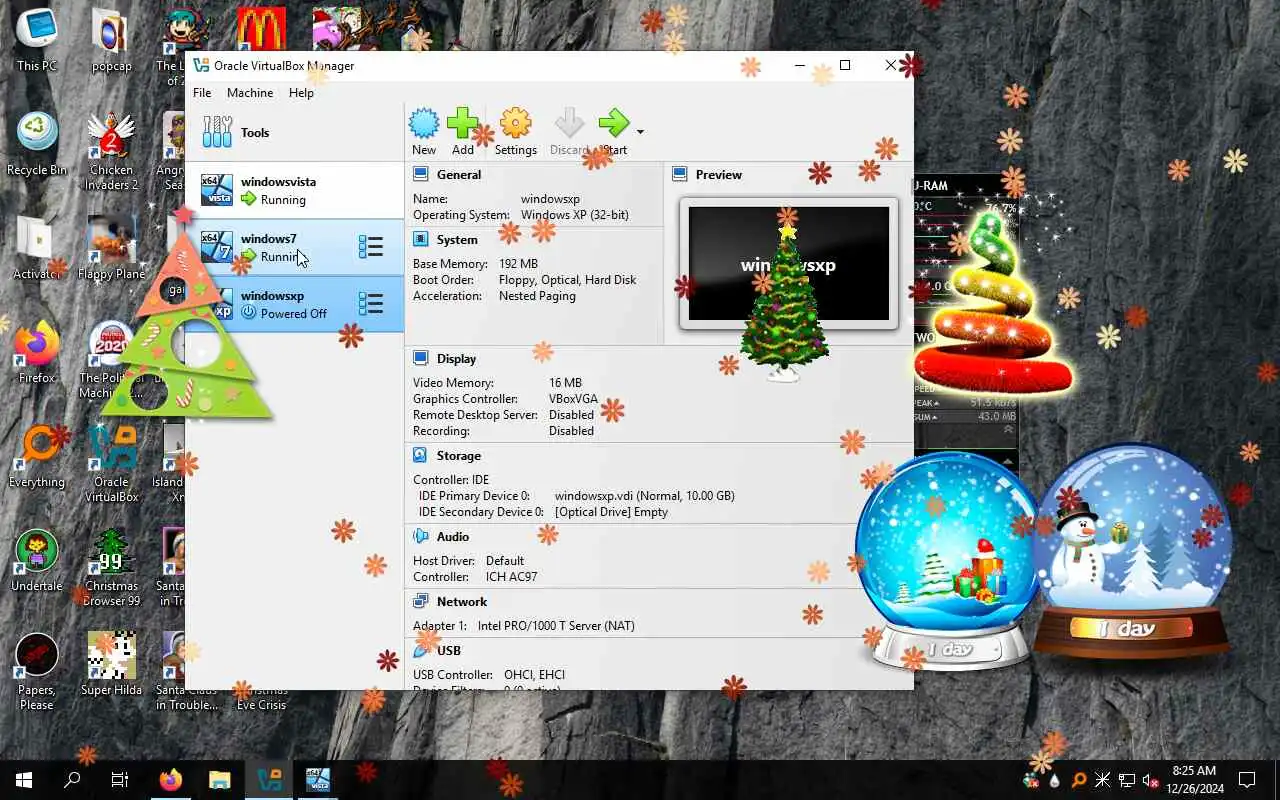Viewport: 1280px width, 800px height.
Task: Open the windows7 machine tools menu icon
Action: click(371, 247)
